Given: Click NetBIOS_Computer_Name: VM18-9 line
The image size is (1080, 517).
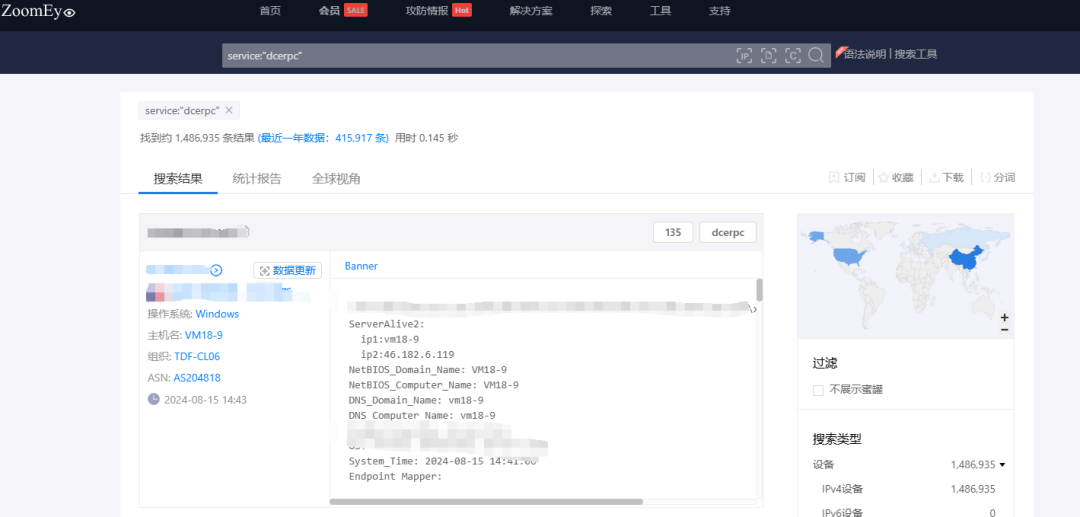Looking at the screenshot, I should click(434, 385).
